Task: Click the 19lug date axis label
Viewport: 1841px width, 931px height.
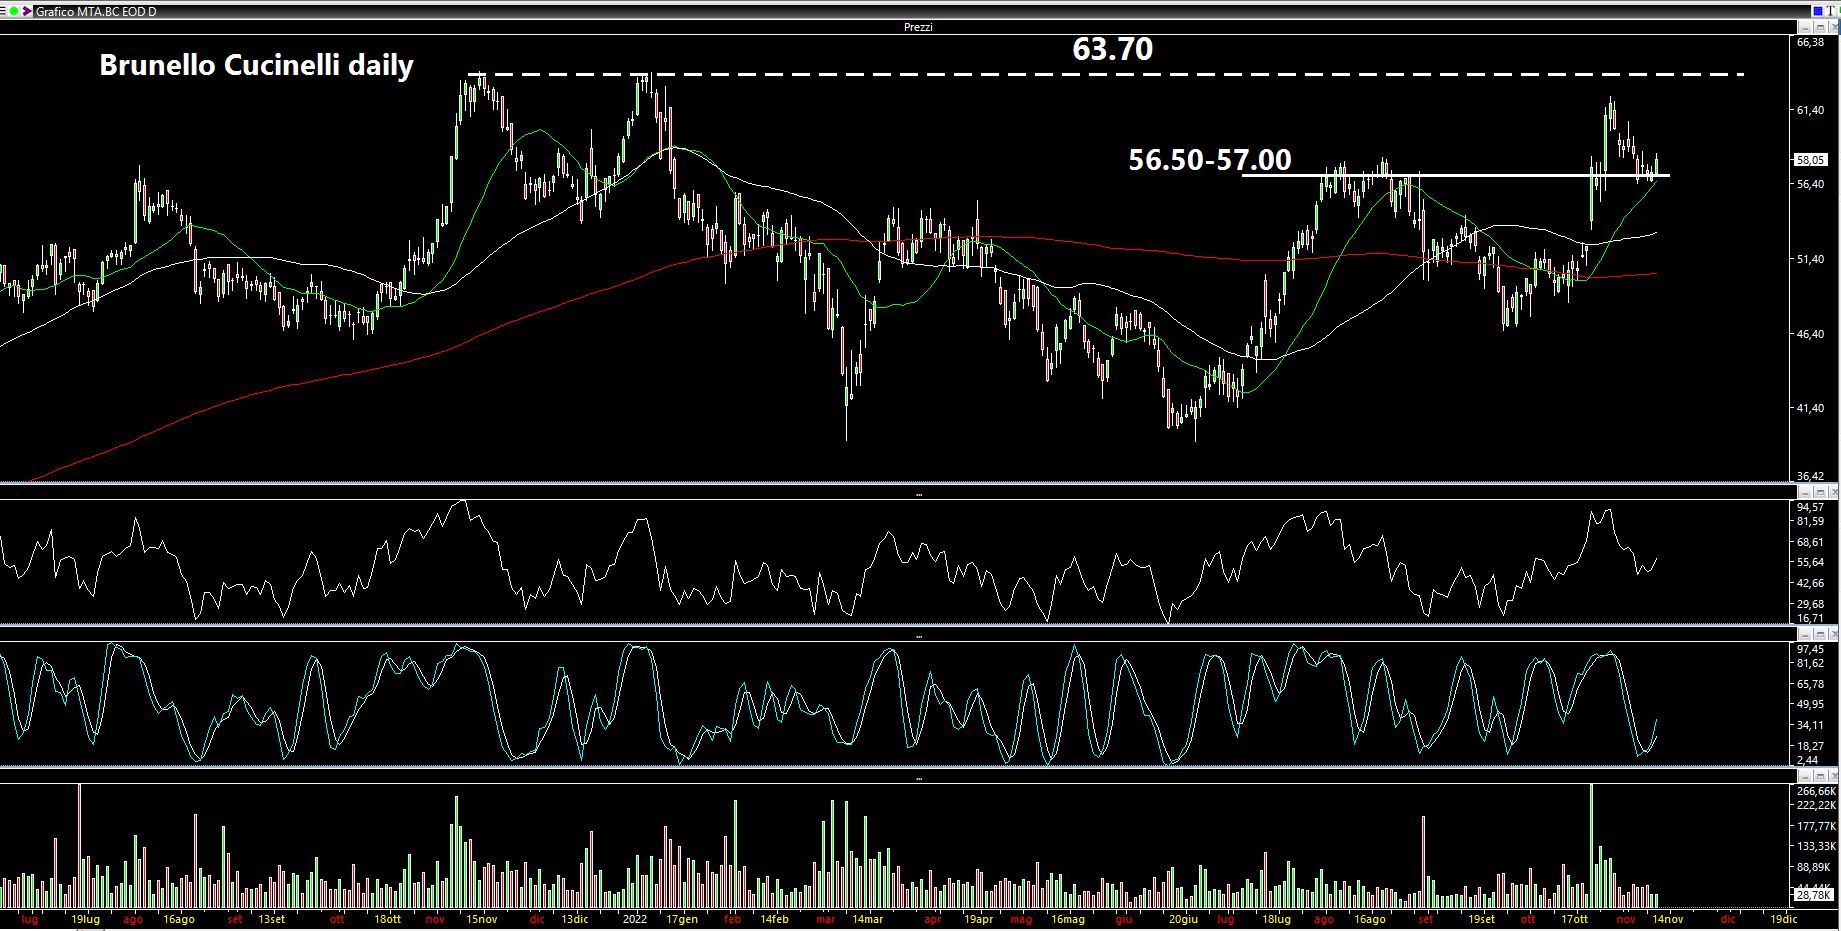Action: click(86, 919)
